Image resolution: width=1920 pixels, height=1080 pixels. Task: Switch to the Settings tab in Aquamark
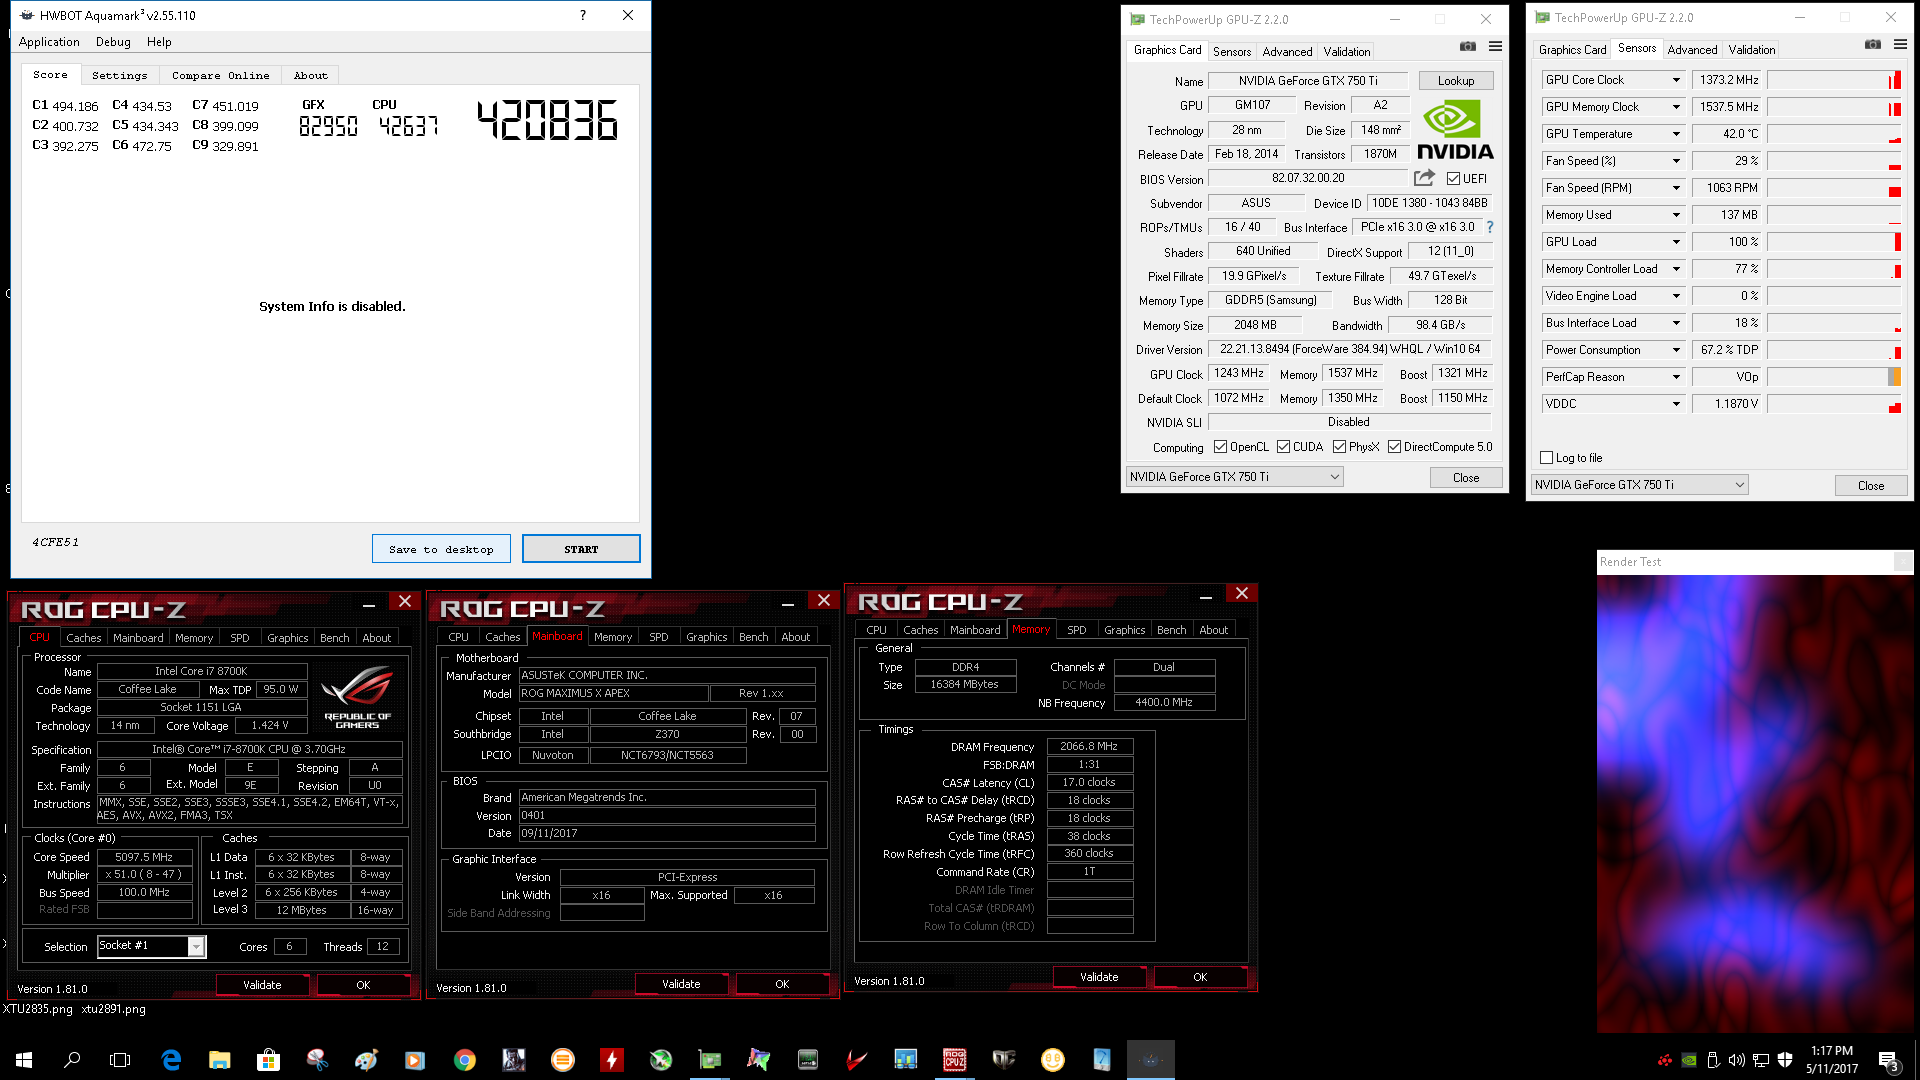tap(119, 75)
